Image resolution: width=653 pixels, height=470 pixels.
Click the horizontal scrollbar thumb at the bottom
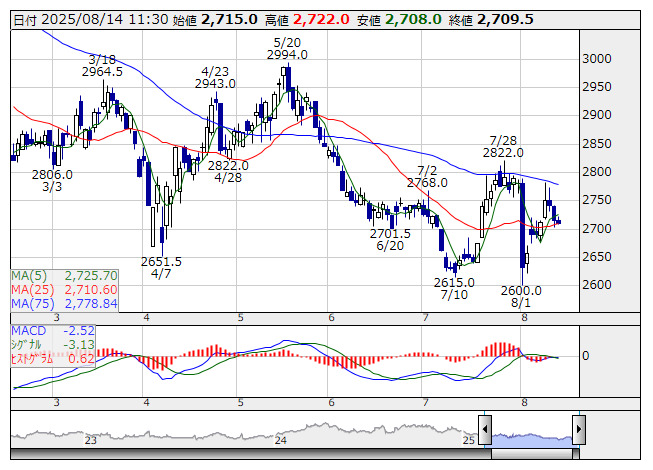tap(532, 454)
